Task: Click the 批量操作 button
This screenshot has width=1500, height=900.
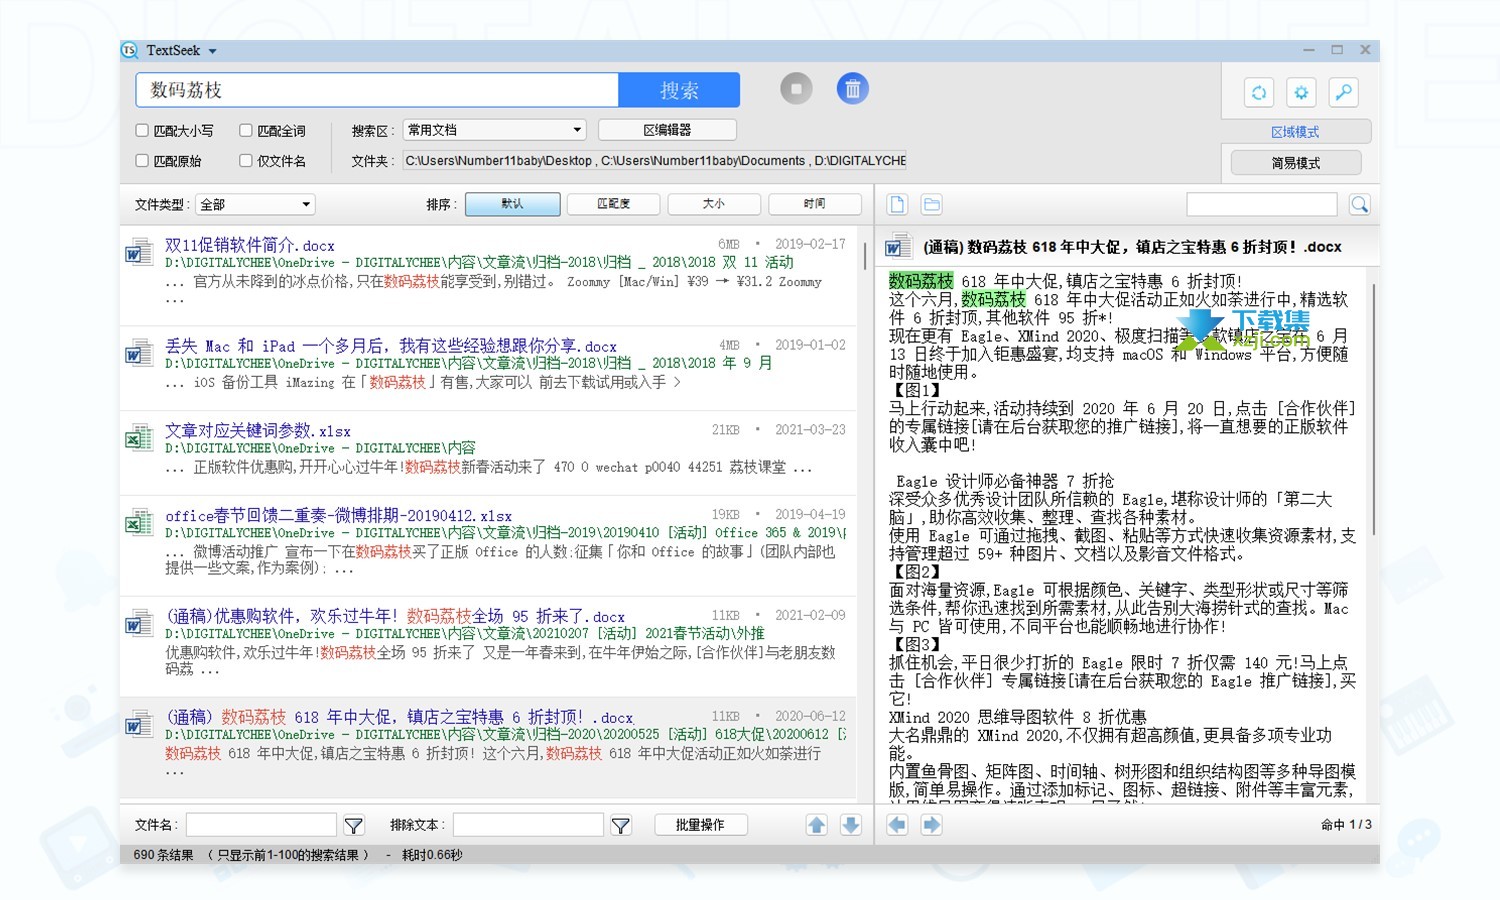Action: pyautogui.click(x=700, y=825)
